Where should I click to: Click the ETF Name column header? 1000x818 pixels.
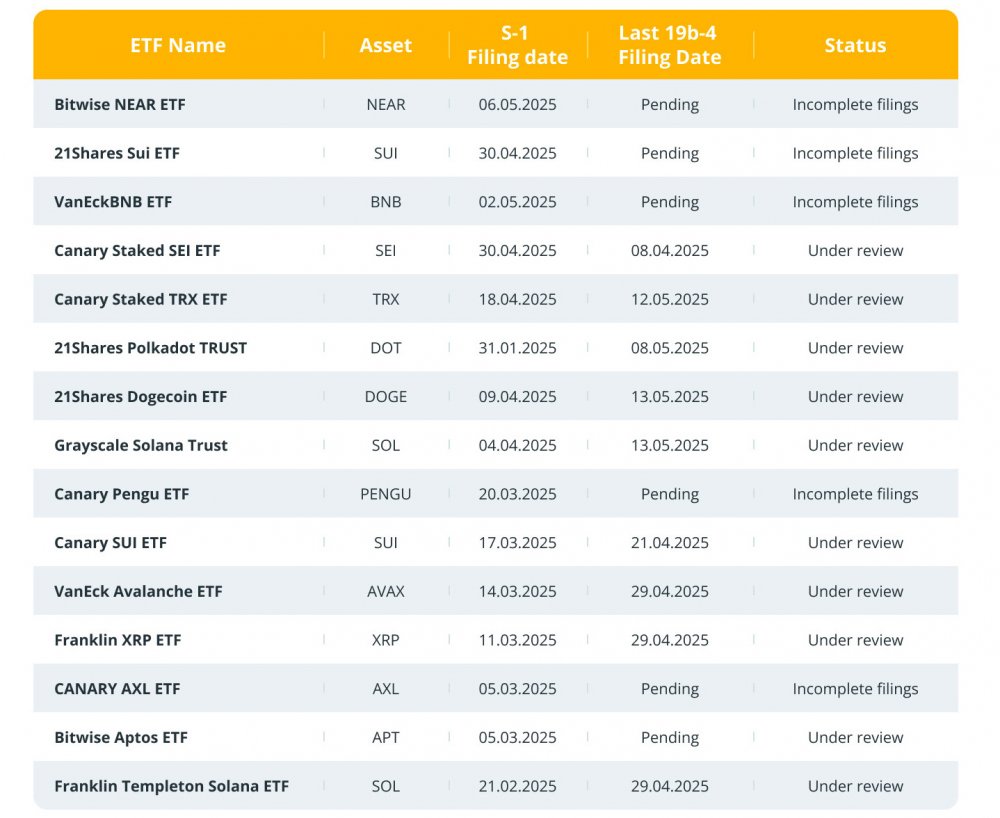(178, 45)
